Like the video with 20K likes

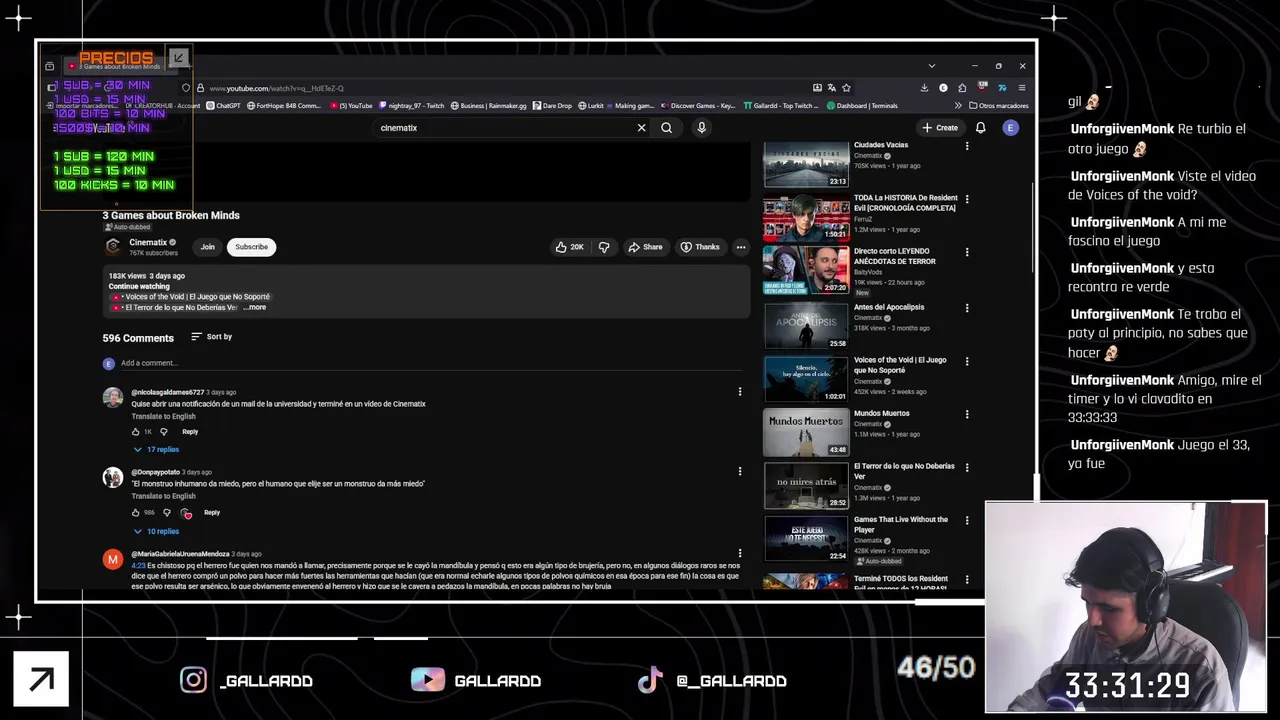[x=570, y=247]
